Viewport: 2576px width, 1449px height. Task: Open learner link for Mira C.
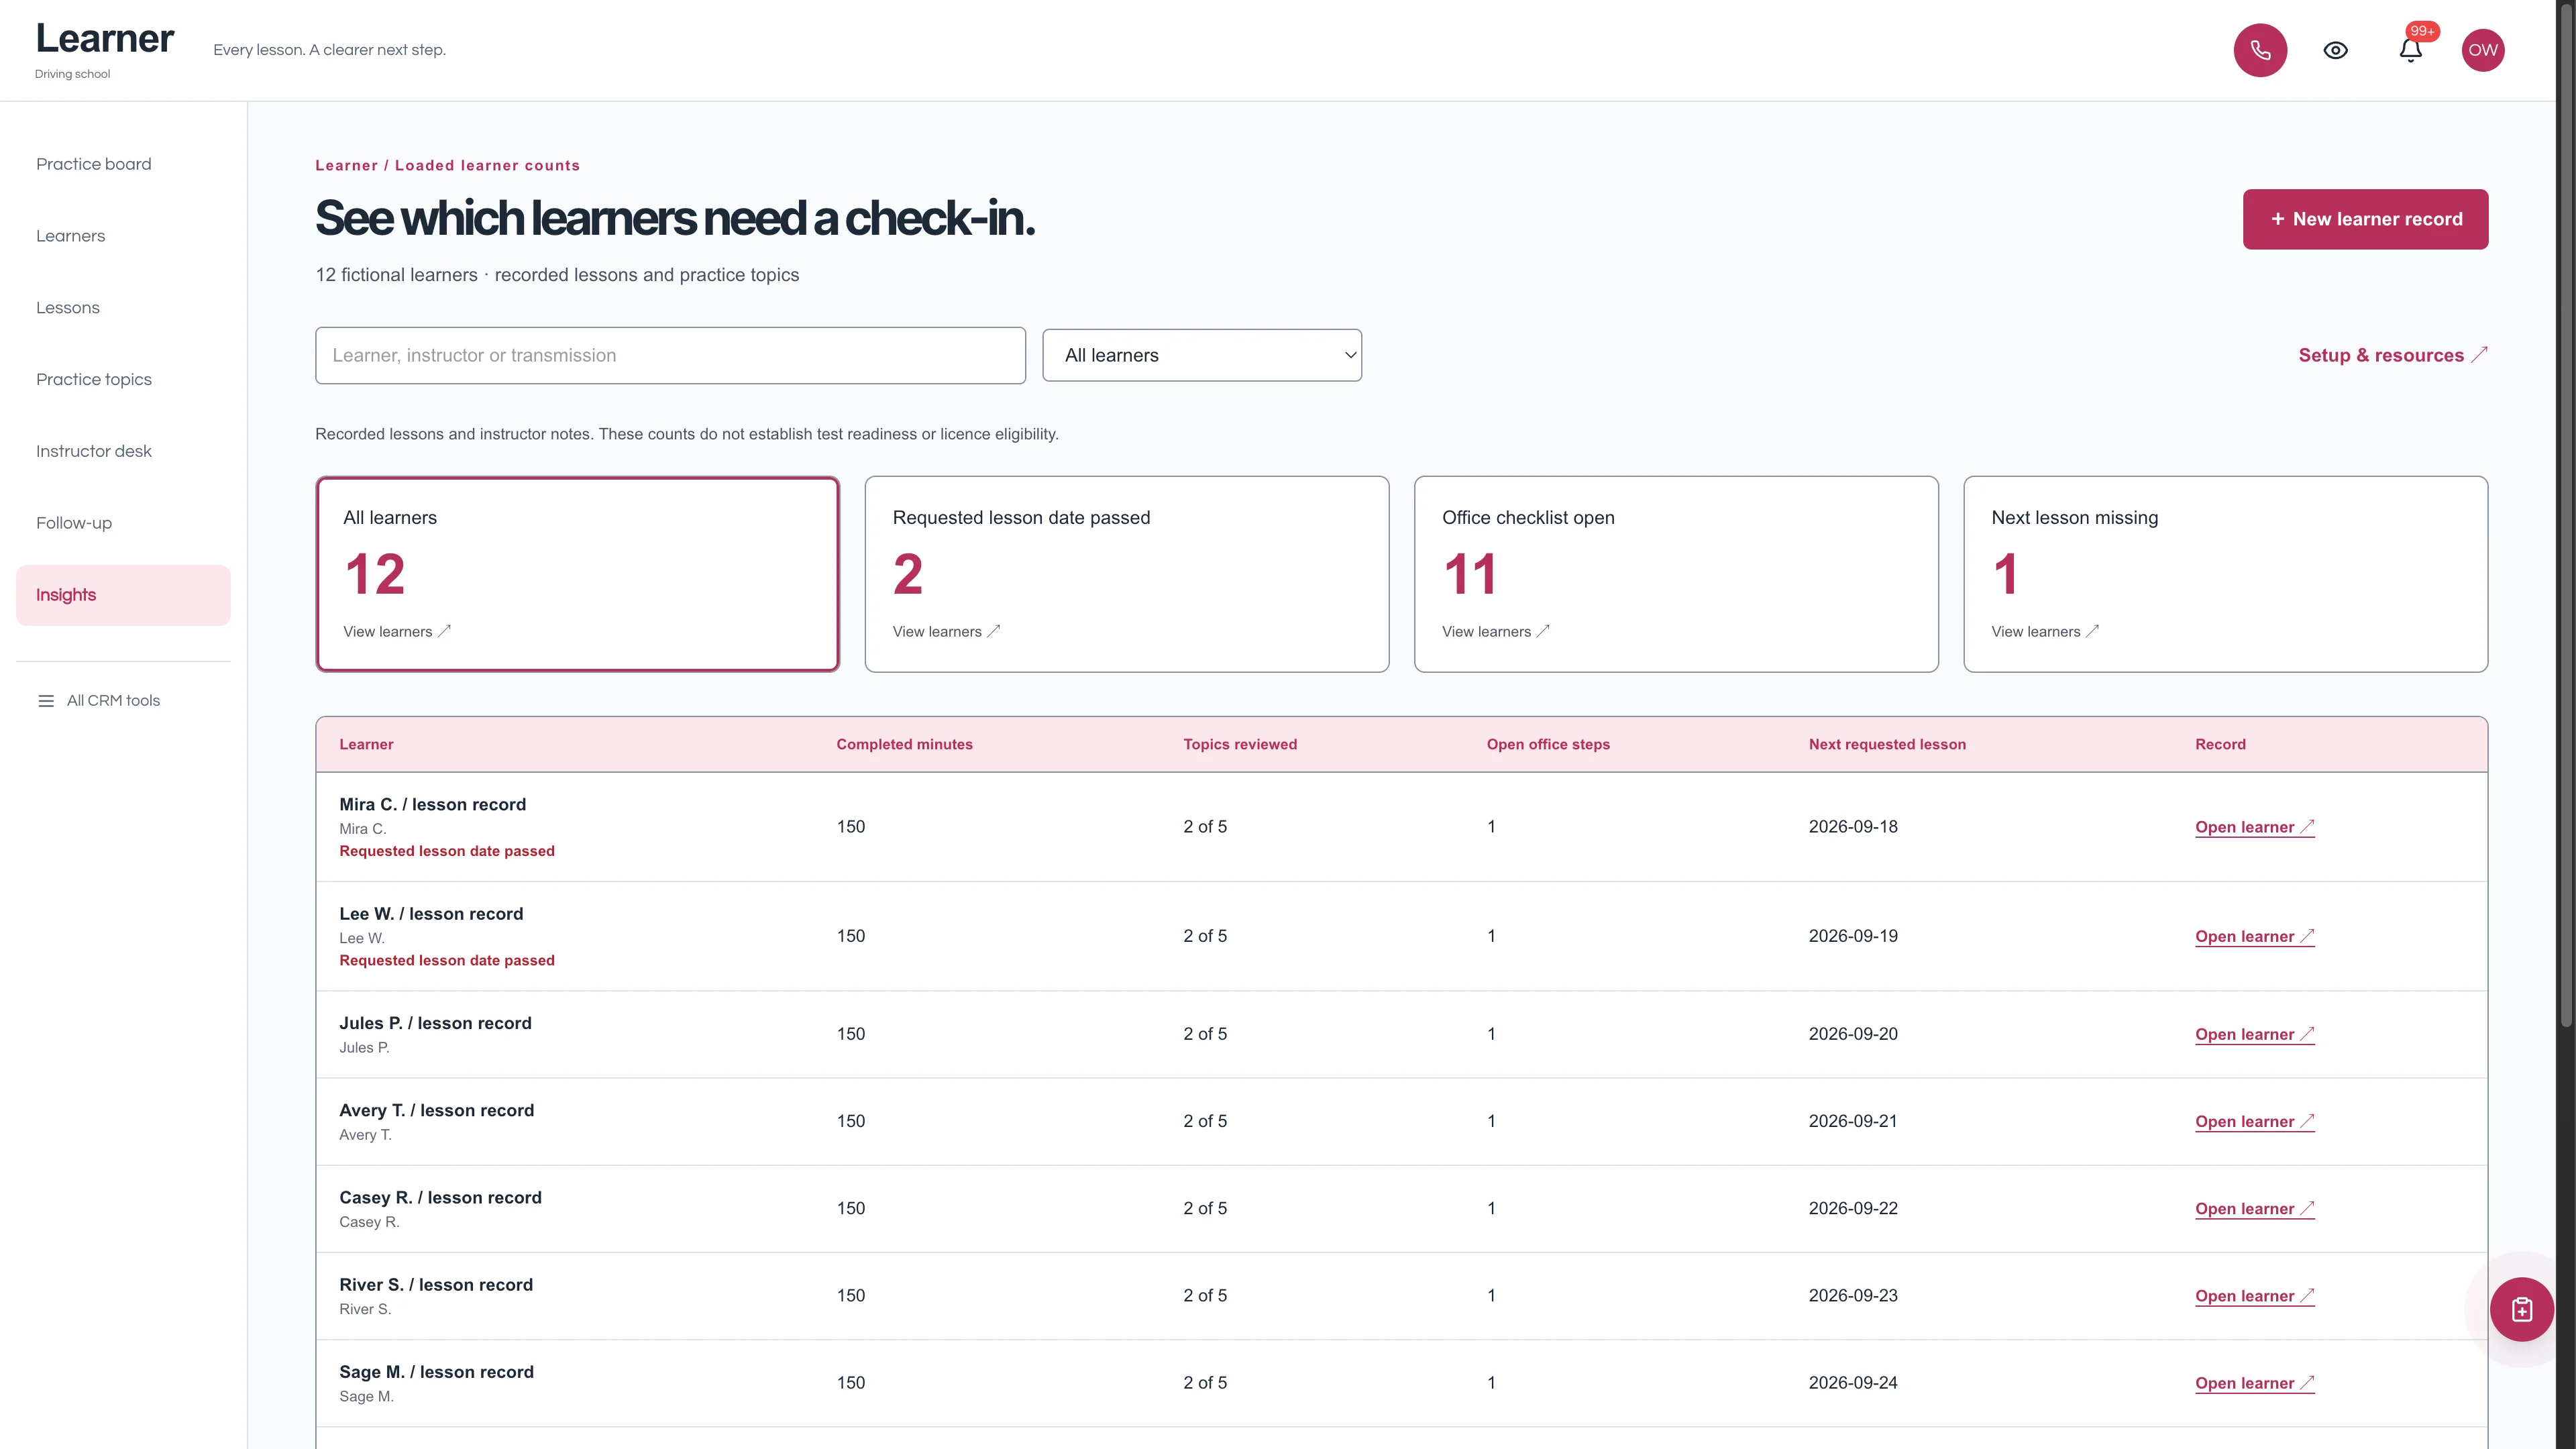pos(2255,827)
